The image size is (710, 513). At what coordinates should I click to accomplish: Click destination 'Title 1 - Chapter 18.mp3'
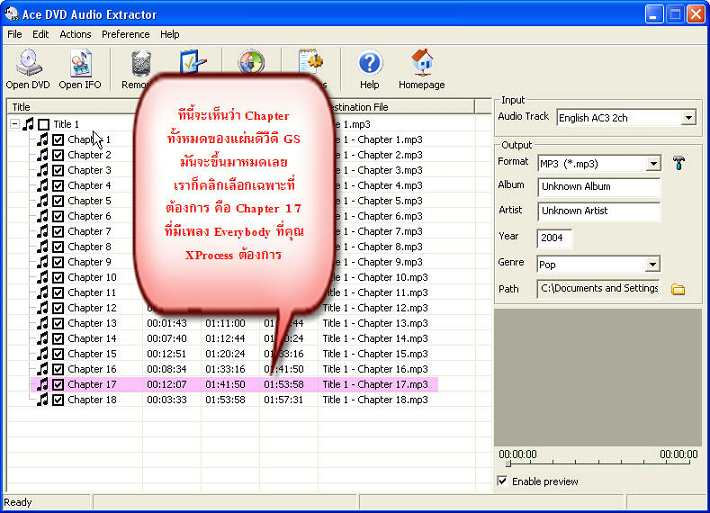[x=375, y=400]
